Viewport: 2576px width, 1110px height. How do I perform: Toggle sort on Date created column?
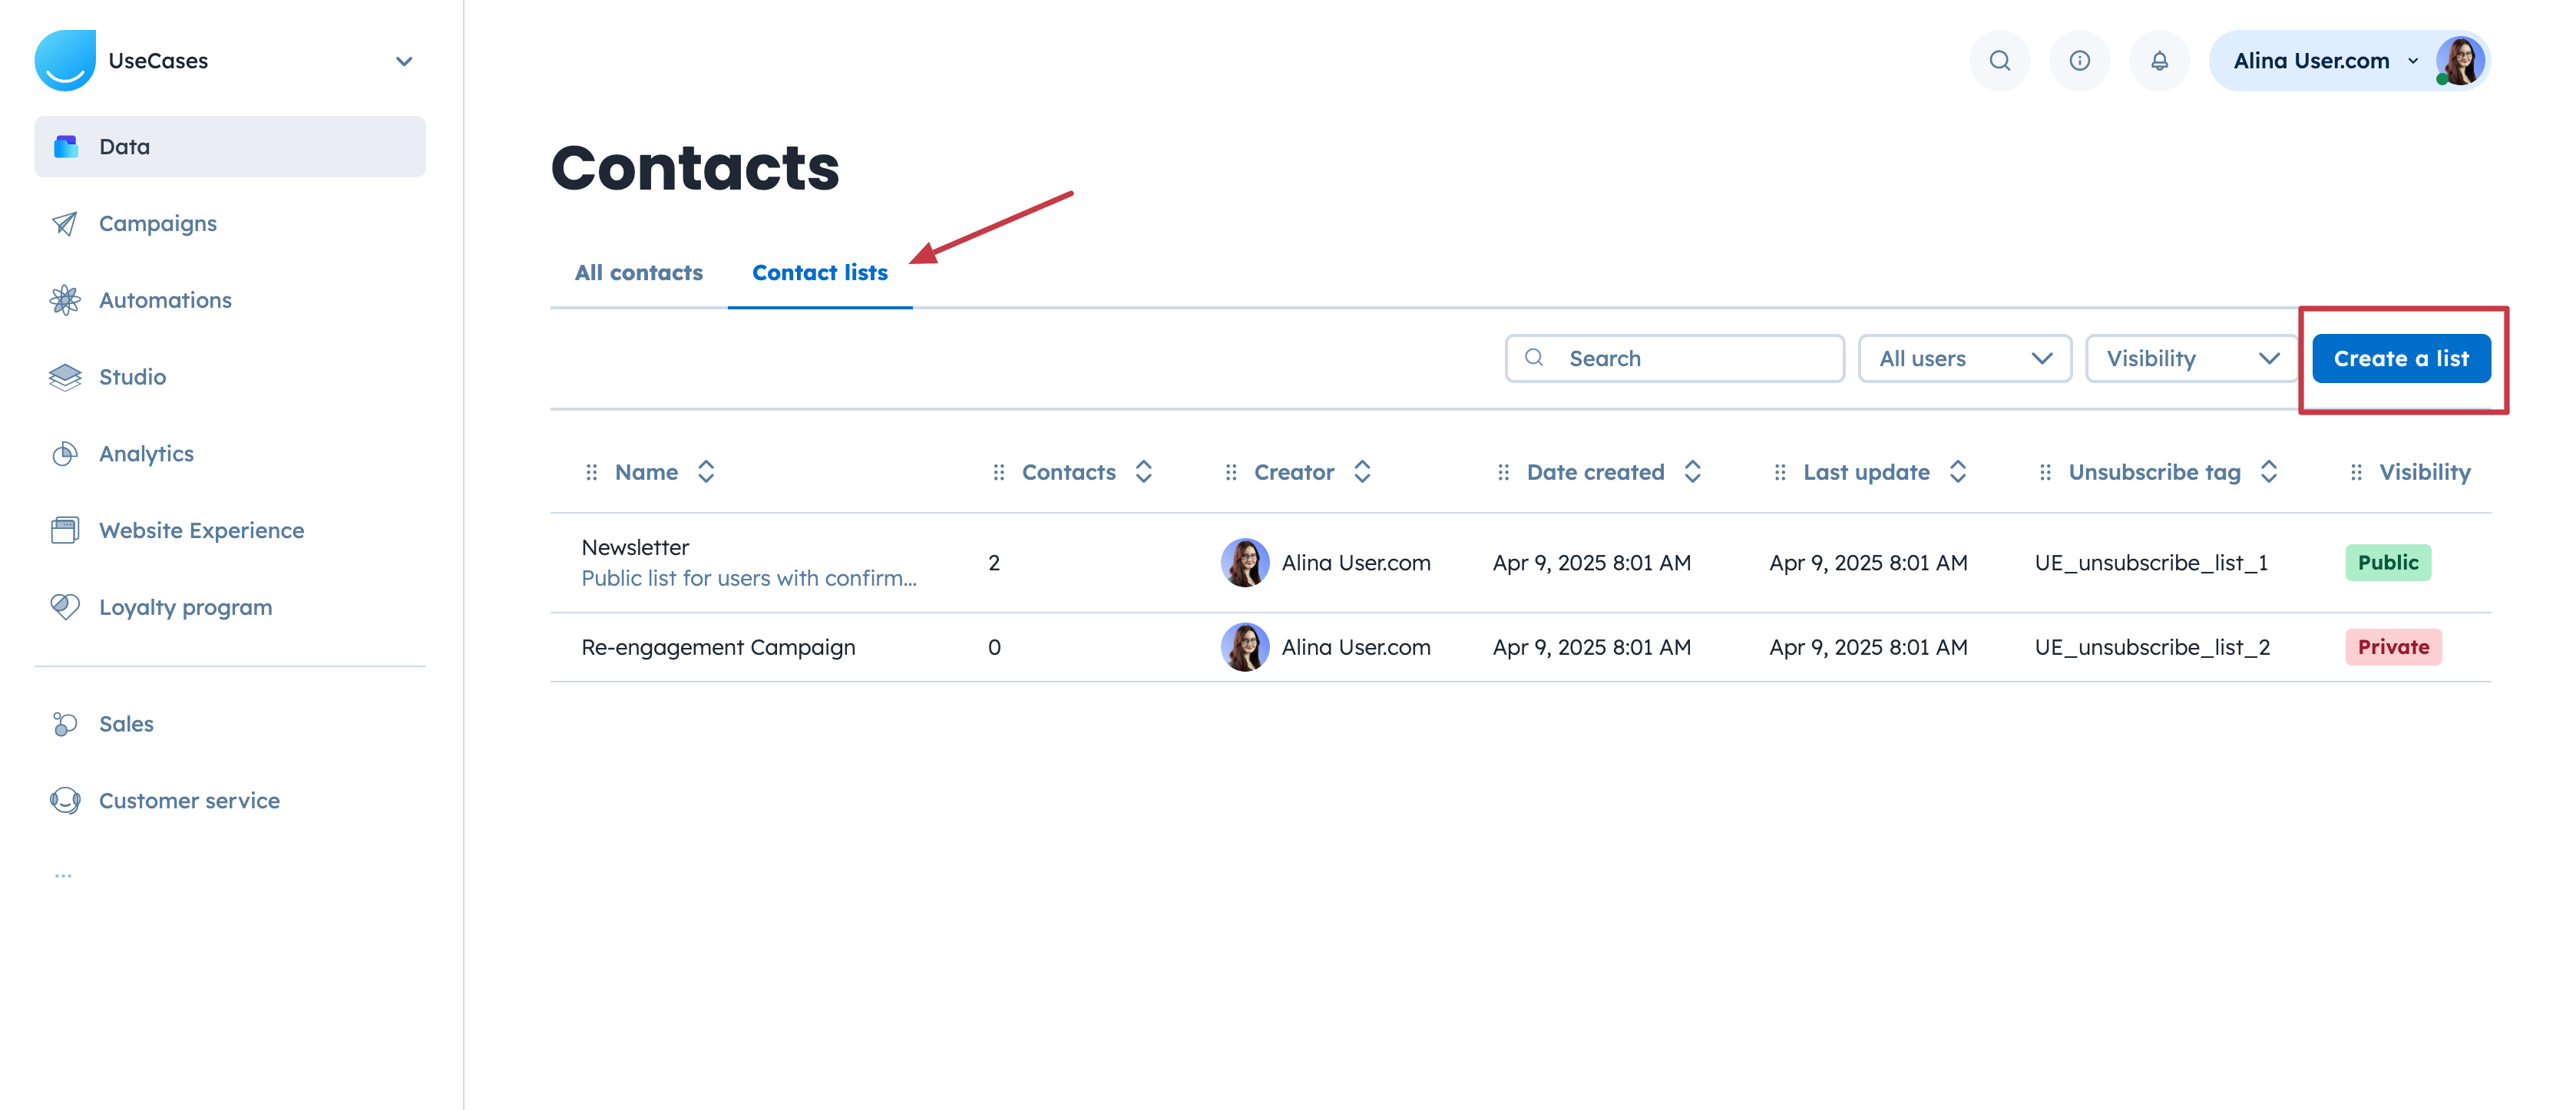(x=1692, y=472)
